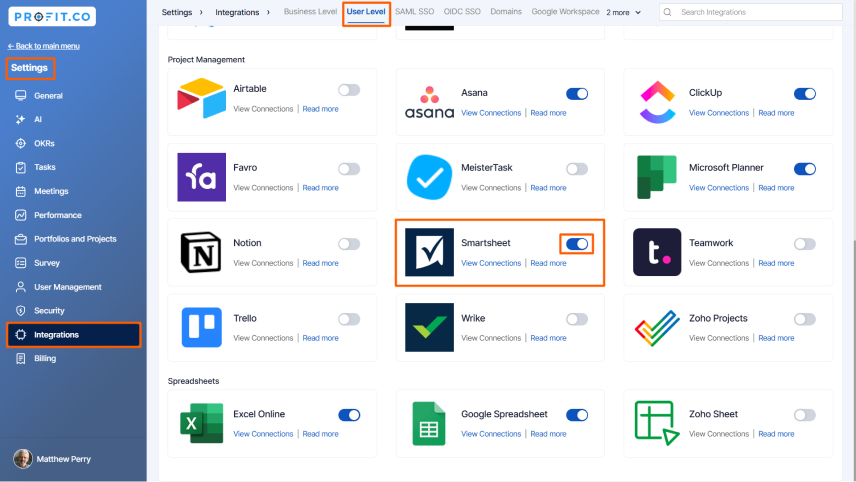Click the Settings breadcrumb

[177, 12]
